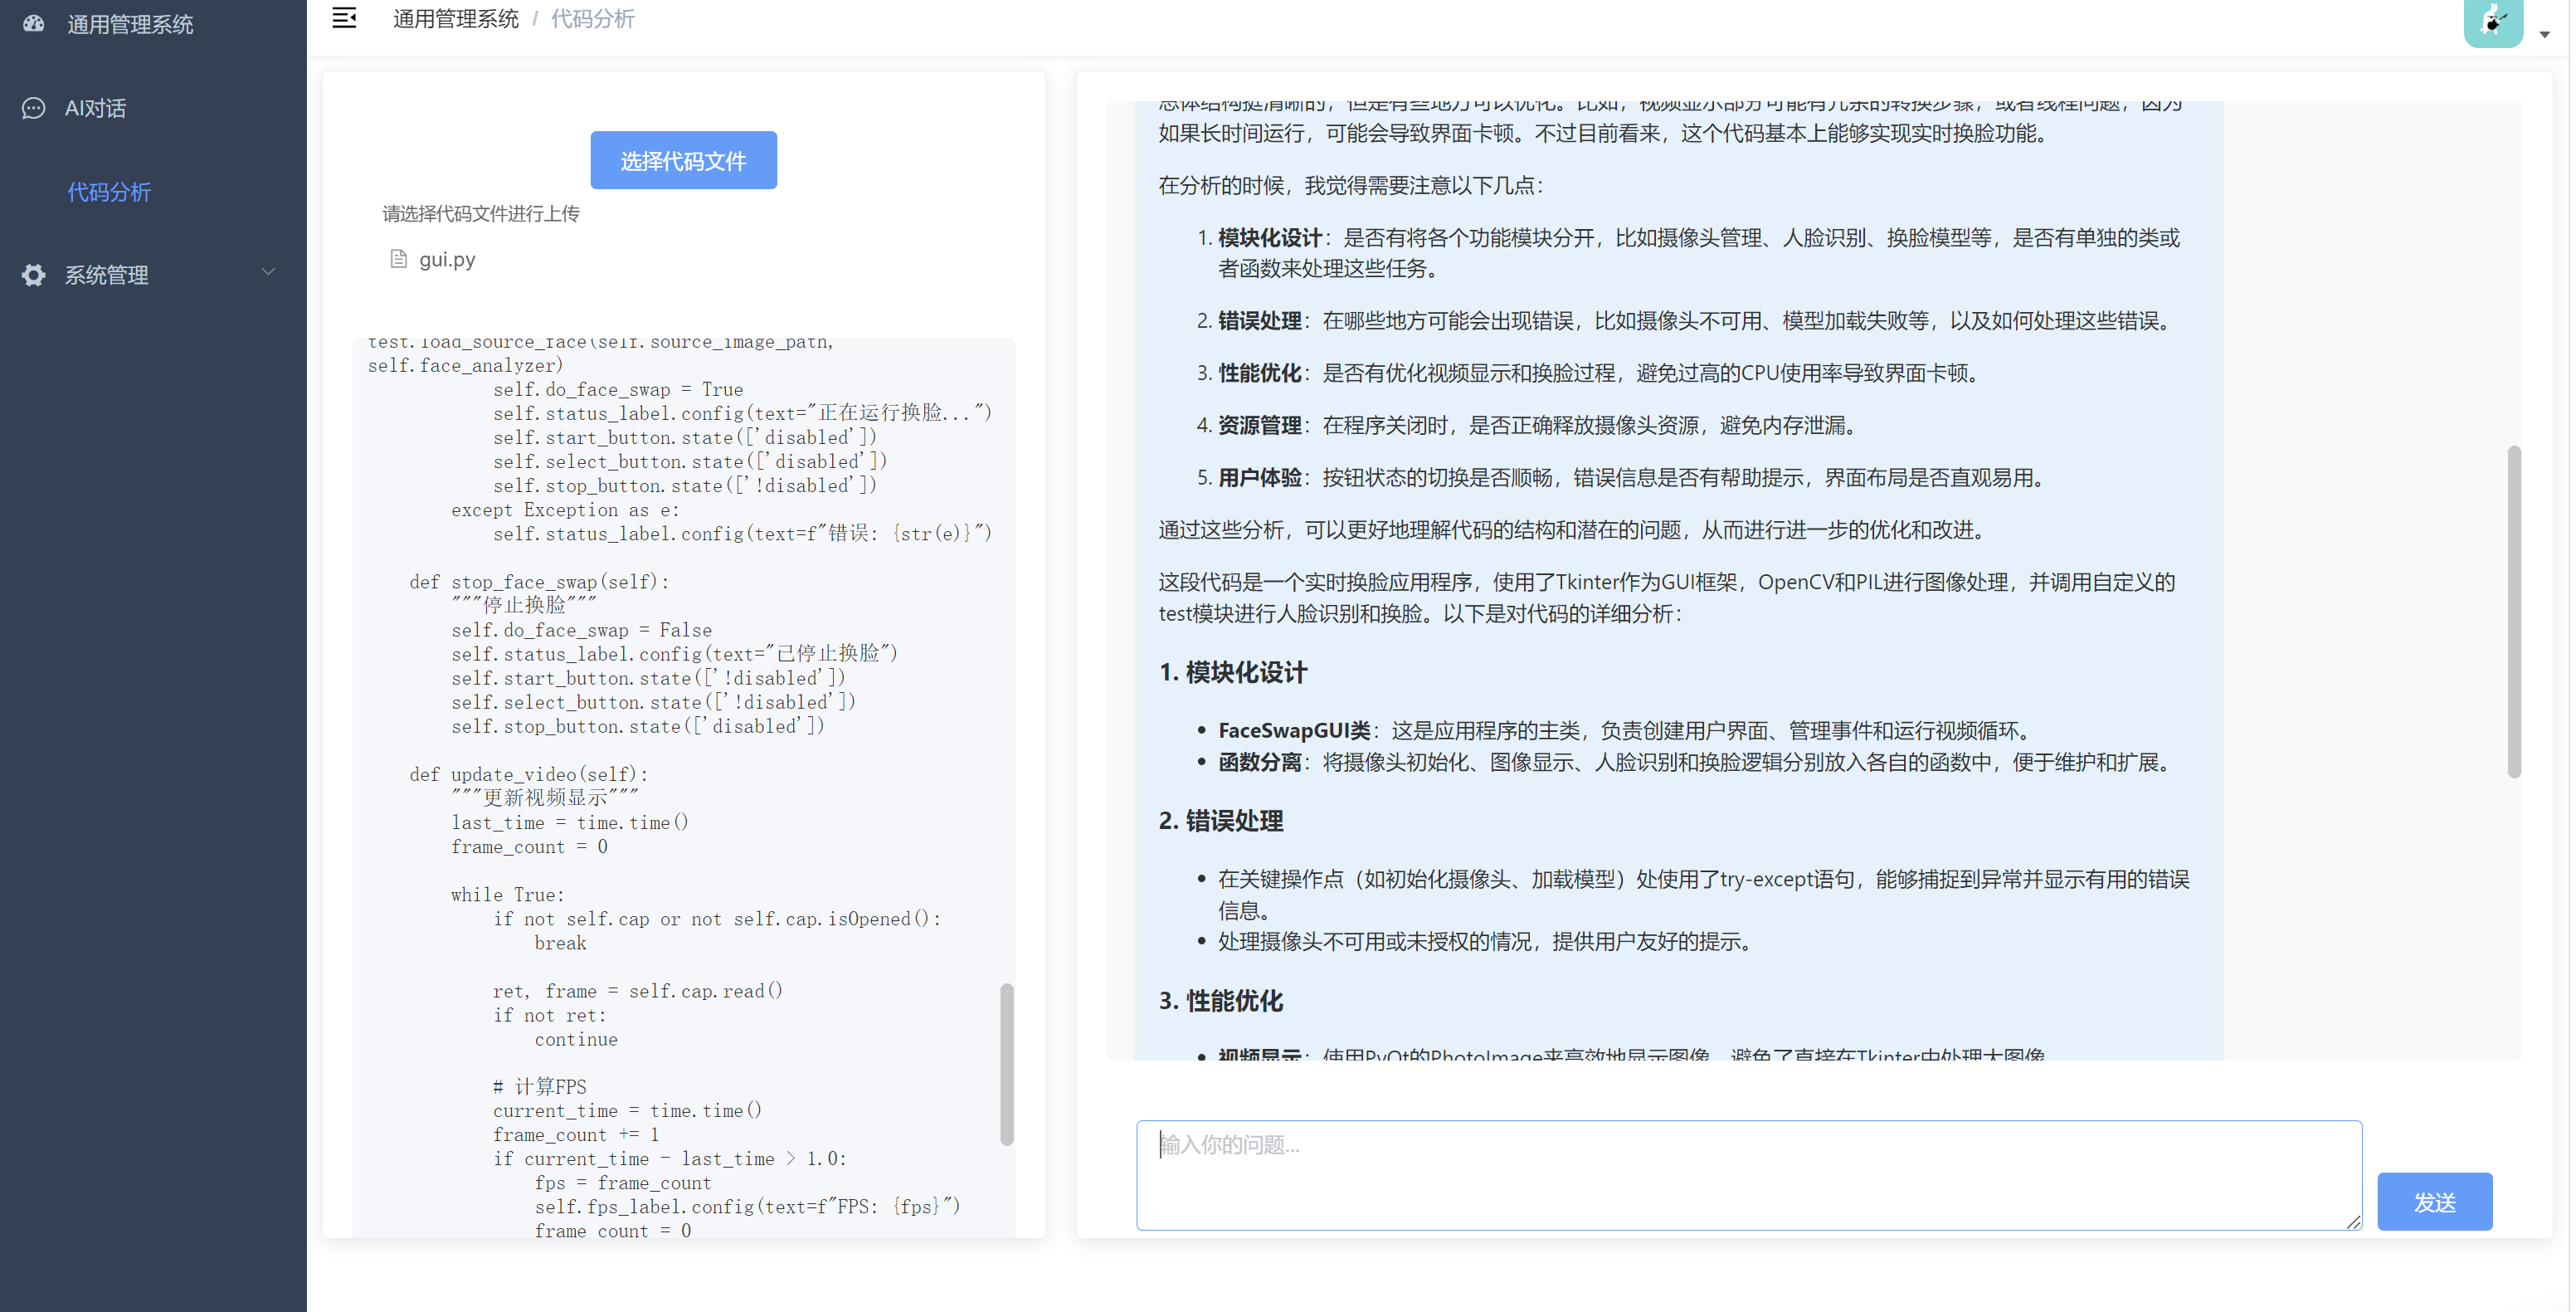Screen dimensions: 2576x1312
Task: Open the avatar dropdown caret
Action: click(2545, 34)
